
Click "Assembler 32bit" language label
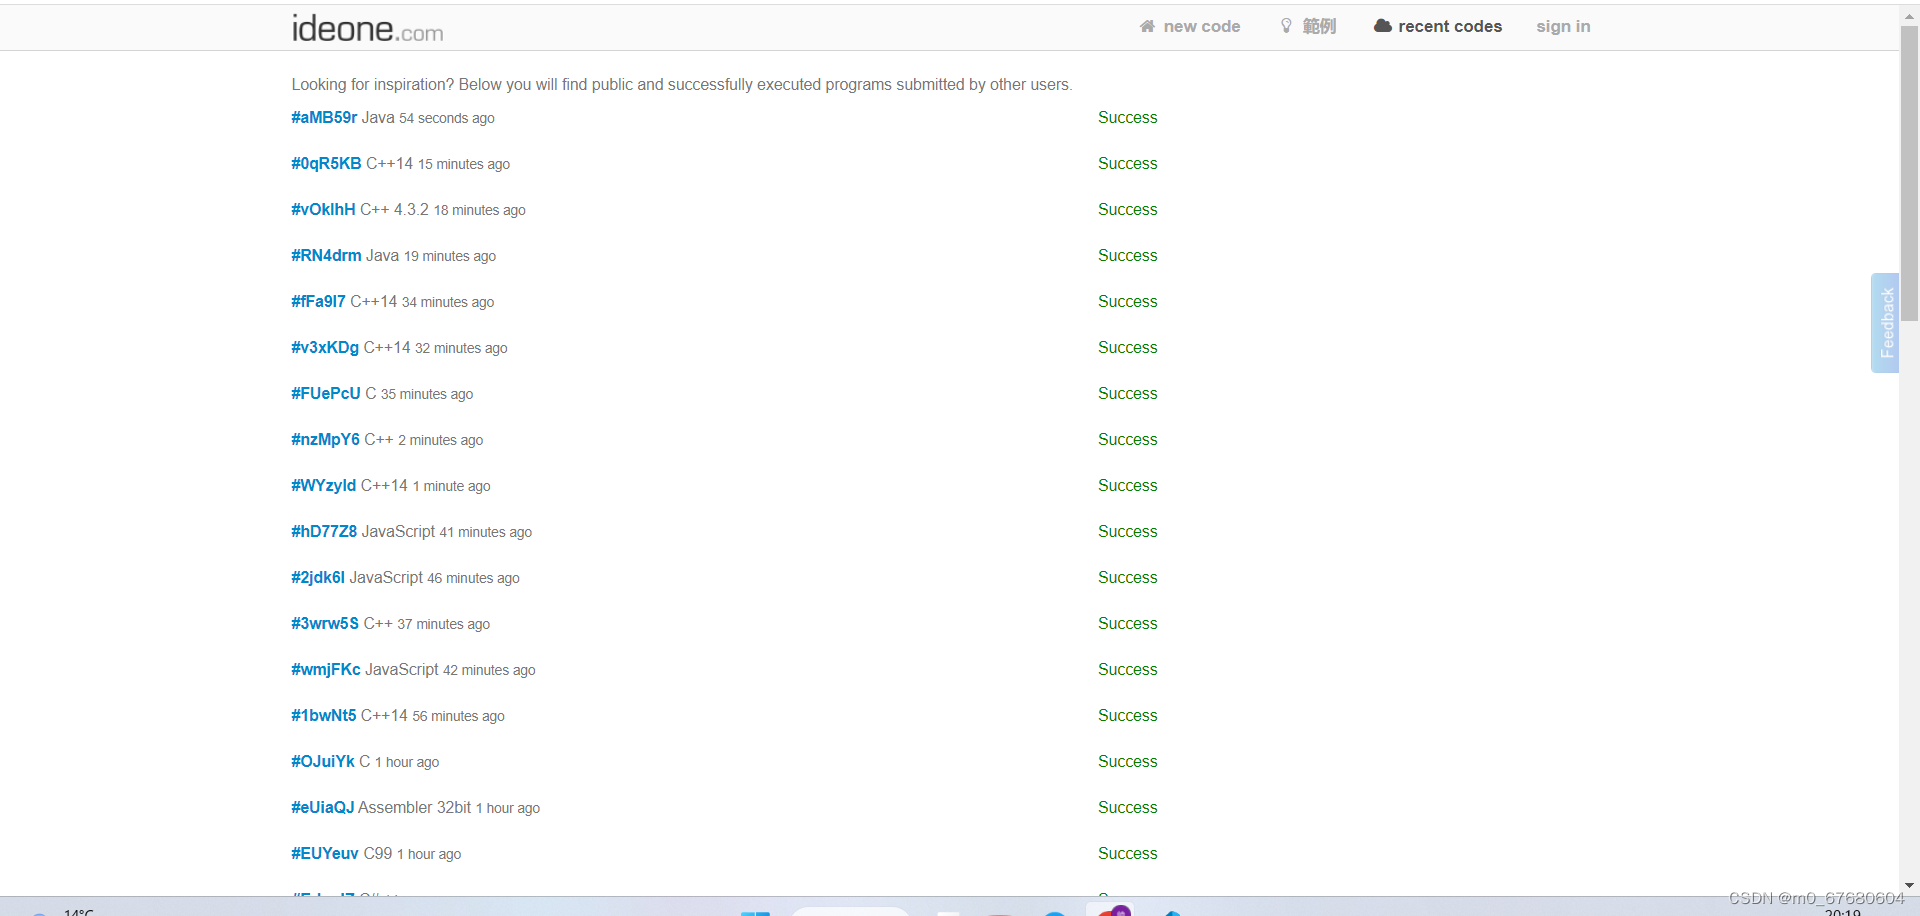tap(414, 807)
